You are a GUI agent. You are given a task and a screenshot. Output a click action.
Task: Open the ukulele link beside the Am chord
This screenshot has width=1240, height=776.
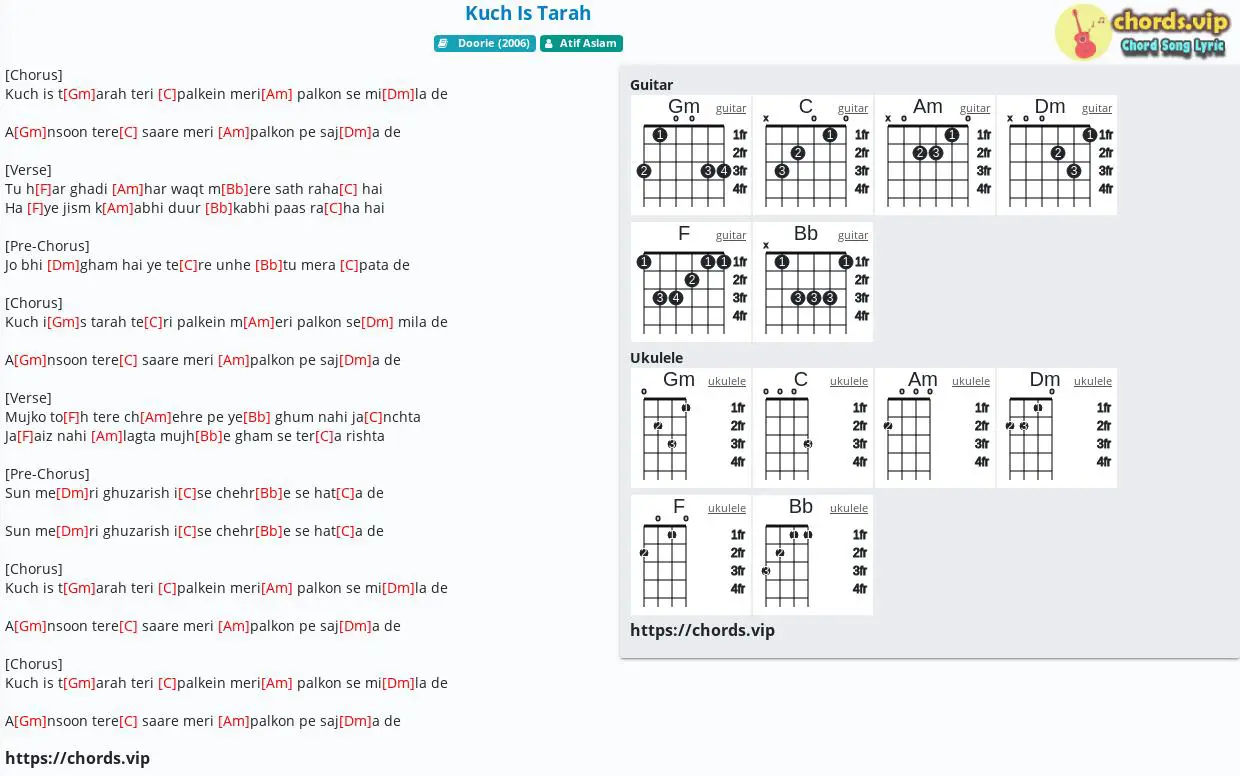click(971, 381)
